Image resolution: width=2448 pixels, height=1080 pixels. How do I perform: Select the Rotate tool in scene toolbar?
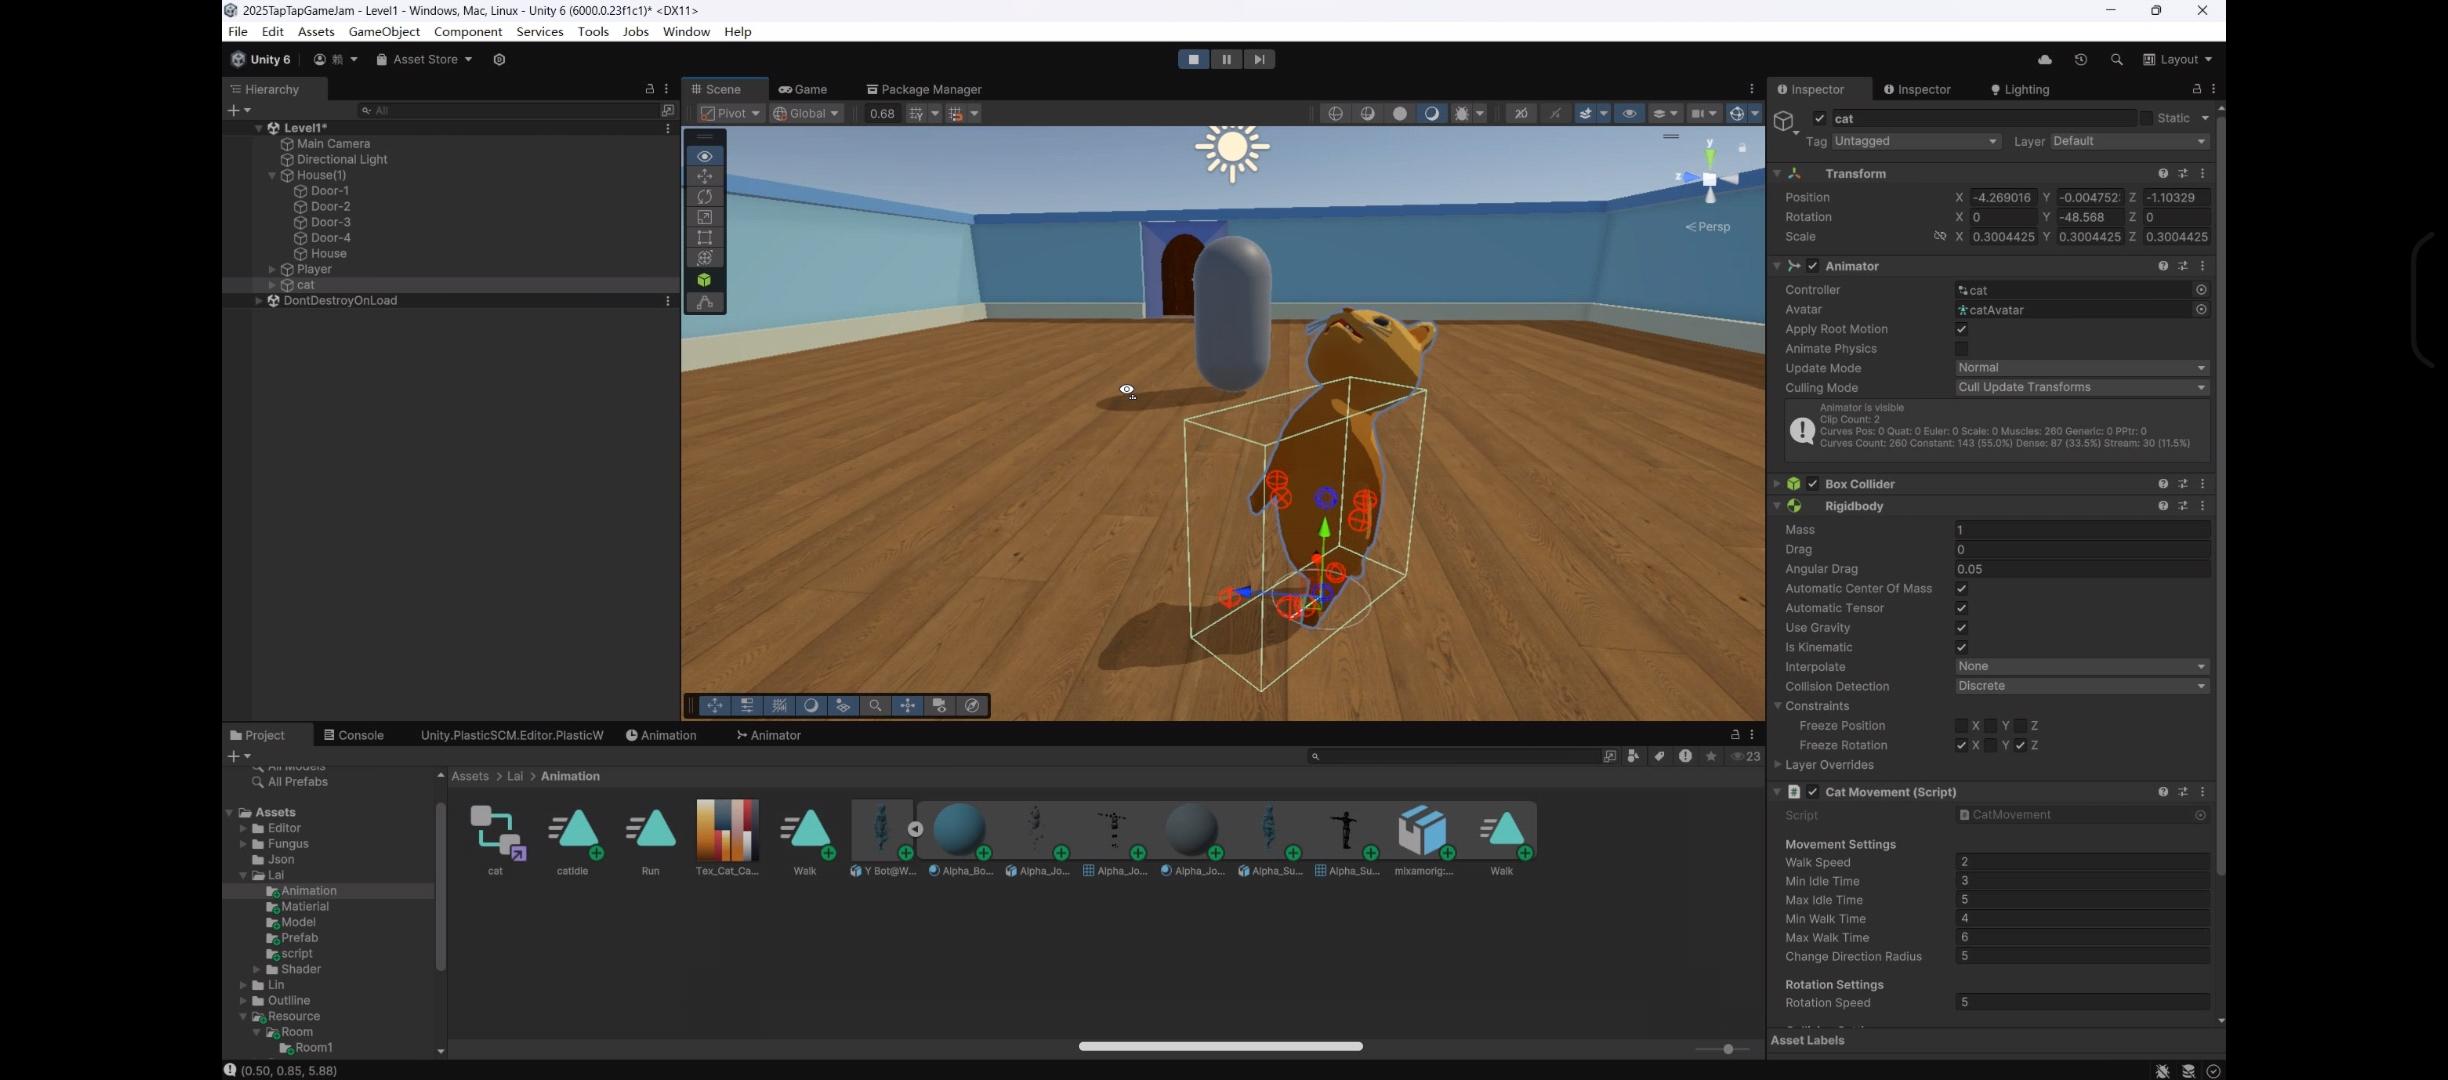point(705,197)
